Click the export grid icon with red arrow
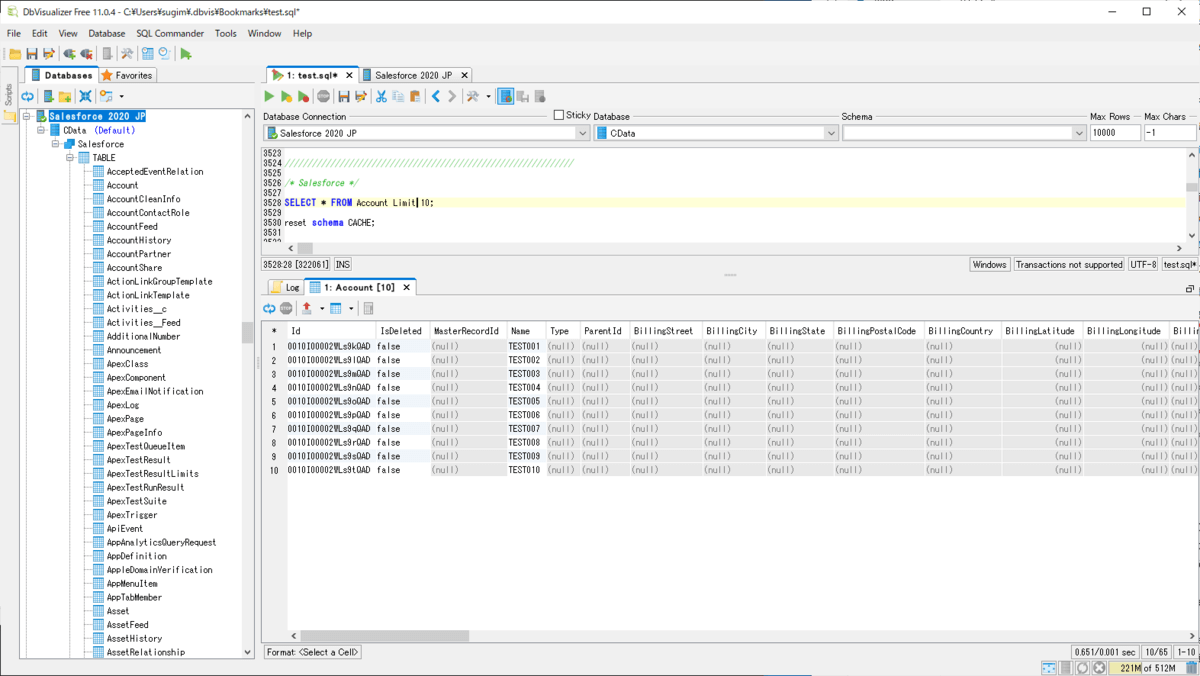 tap(307, 309)
